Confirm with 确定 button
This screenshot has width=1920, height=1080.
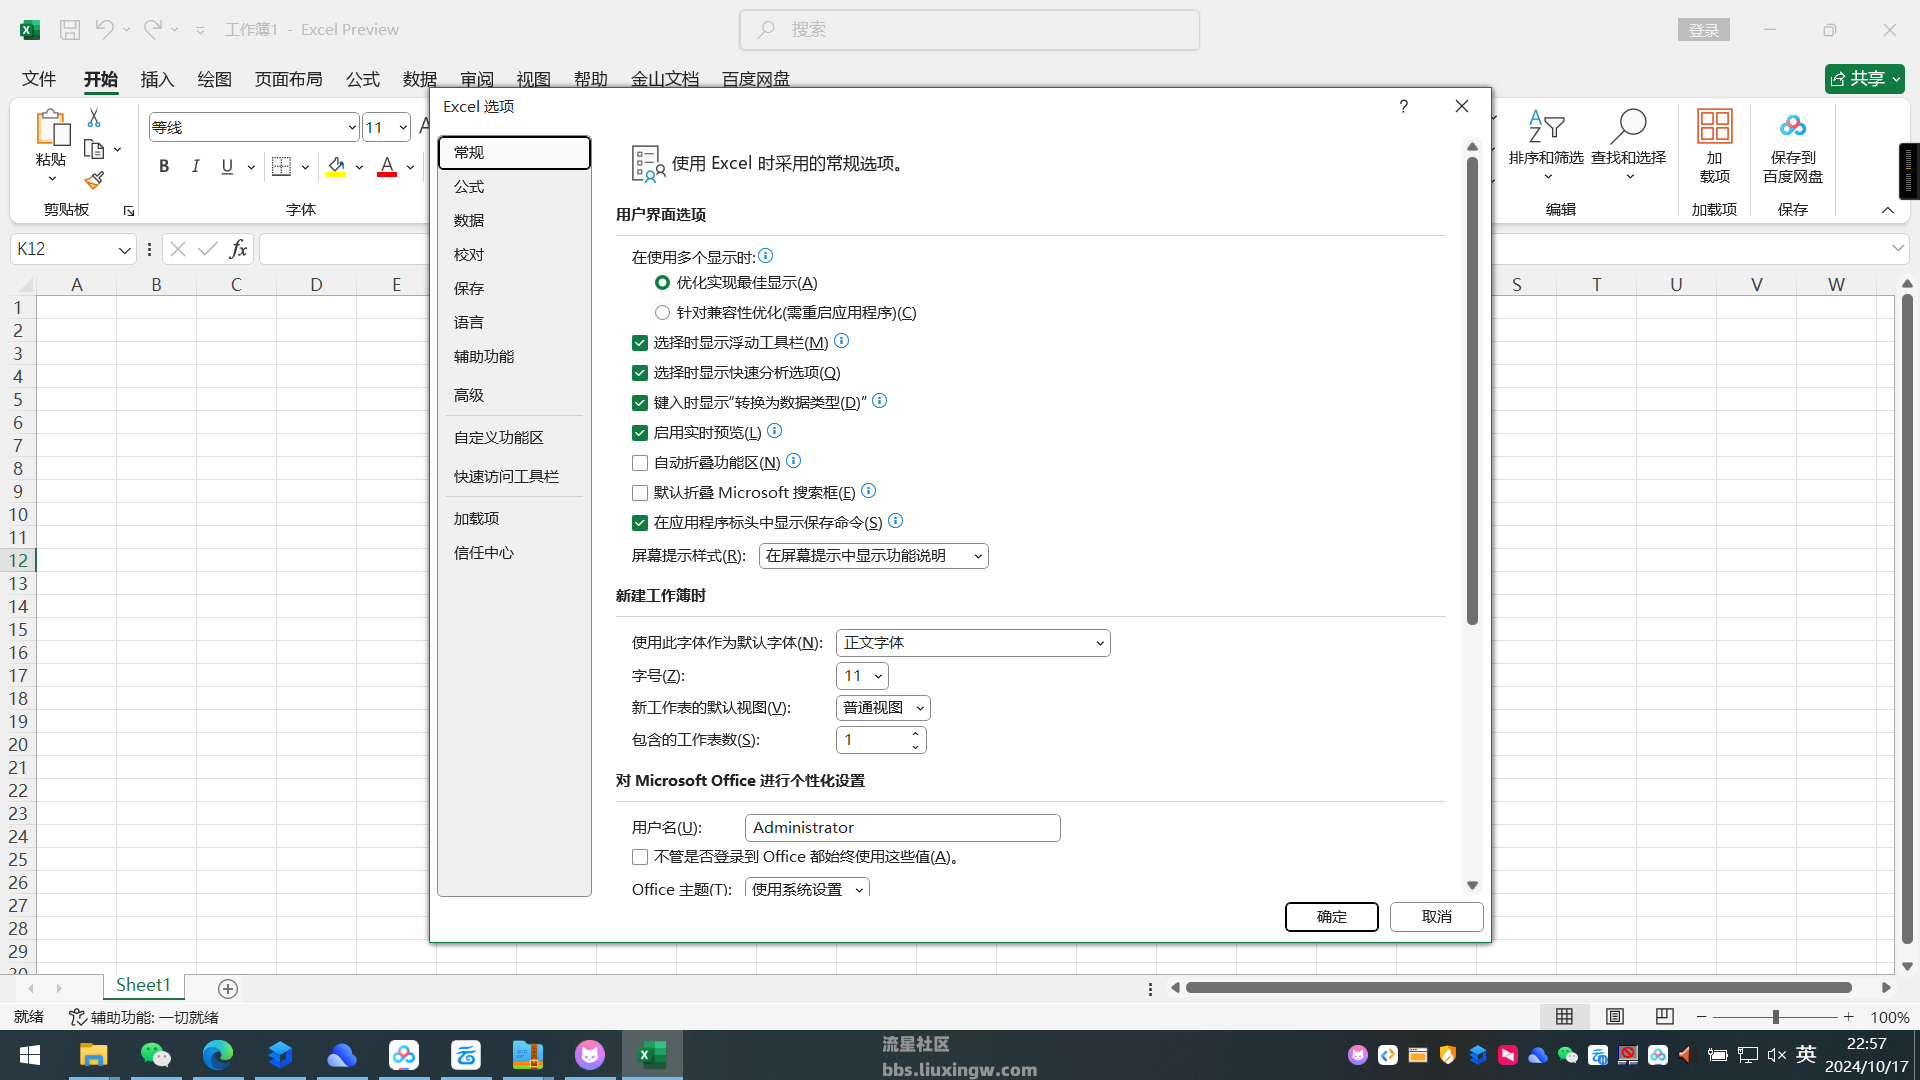pos(1332,917)
